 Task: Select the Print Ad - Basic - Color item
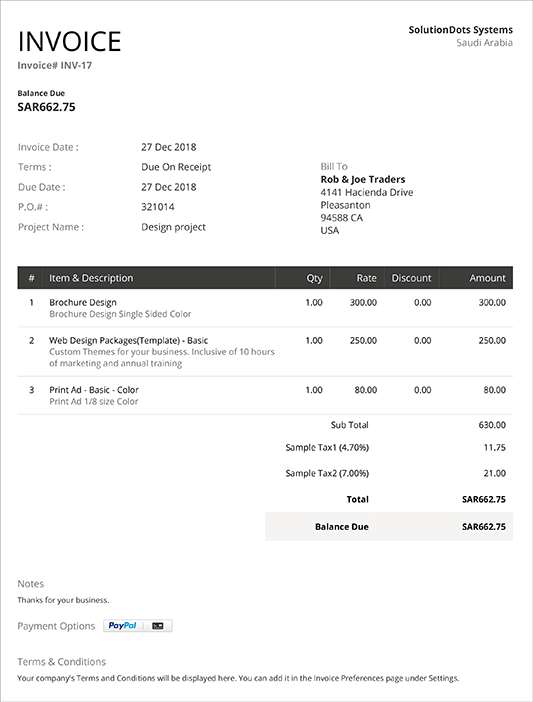(x=94, y=390)
